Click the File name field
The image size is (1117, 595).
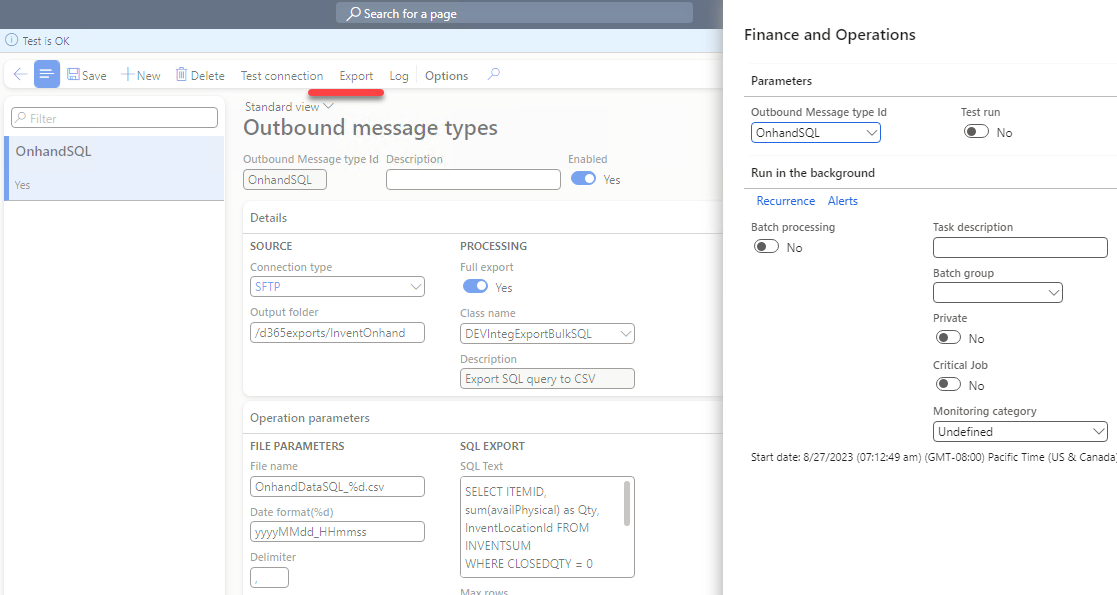(337, 487)
